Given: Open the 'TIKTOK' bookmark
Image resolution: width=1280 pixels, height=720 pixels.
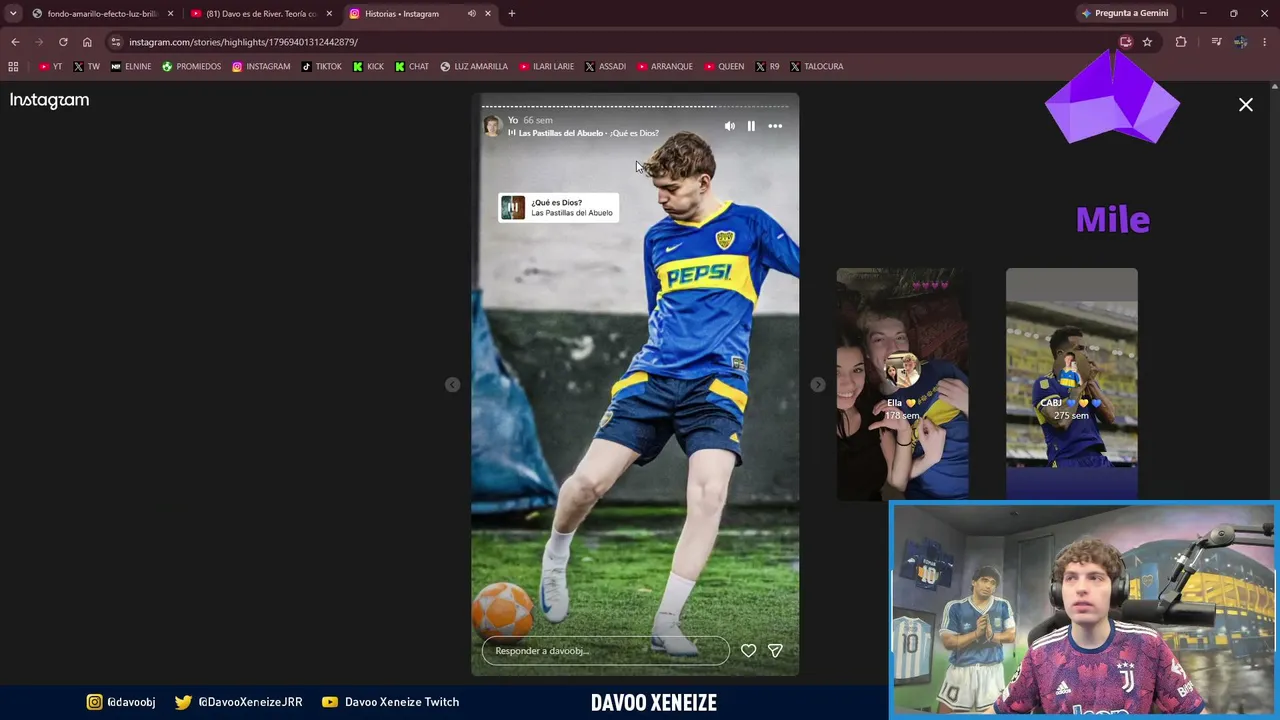Looking at the screenshot, I should pyautogui.click(x=321, y=67).
